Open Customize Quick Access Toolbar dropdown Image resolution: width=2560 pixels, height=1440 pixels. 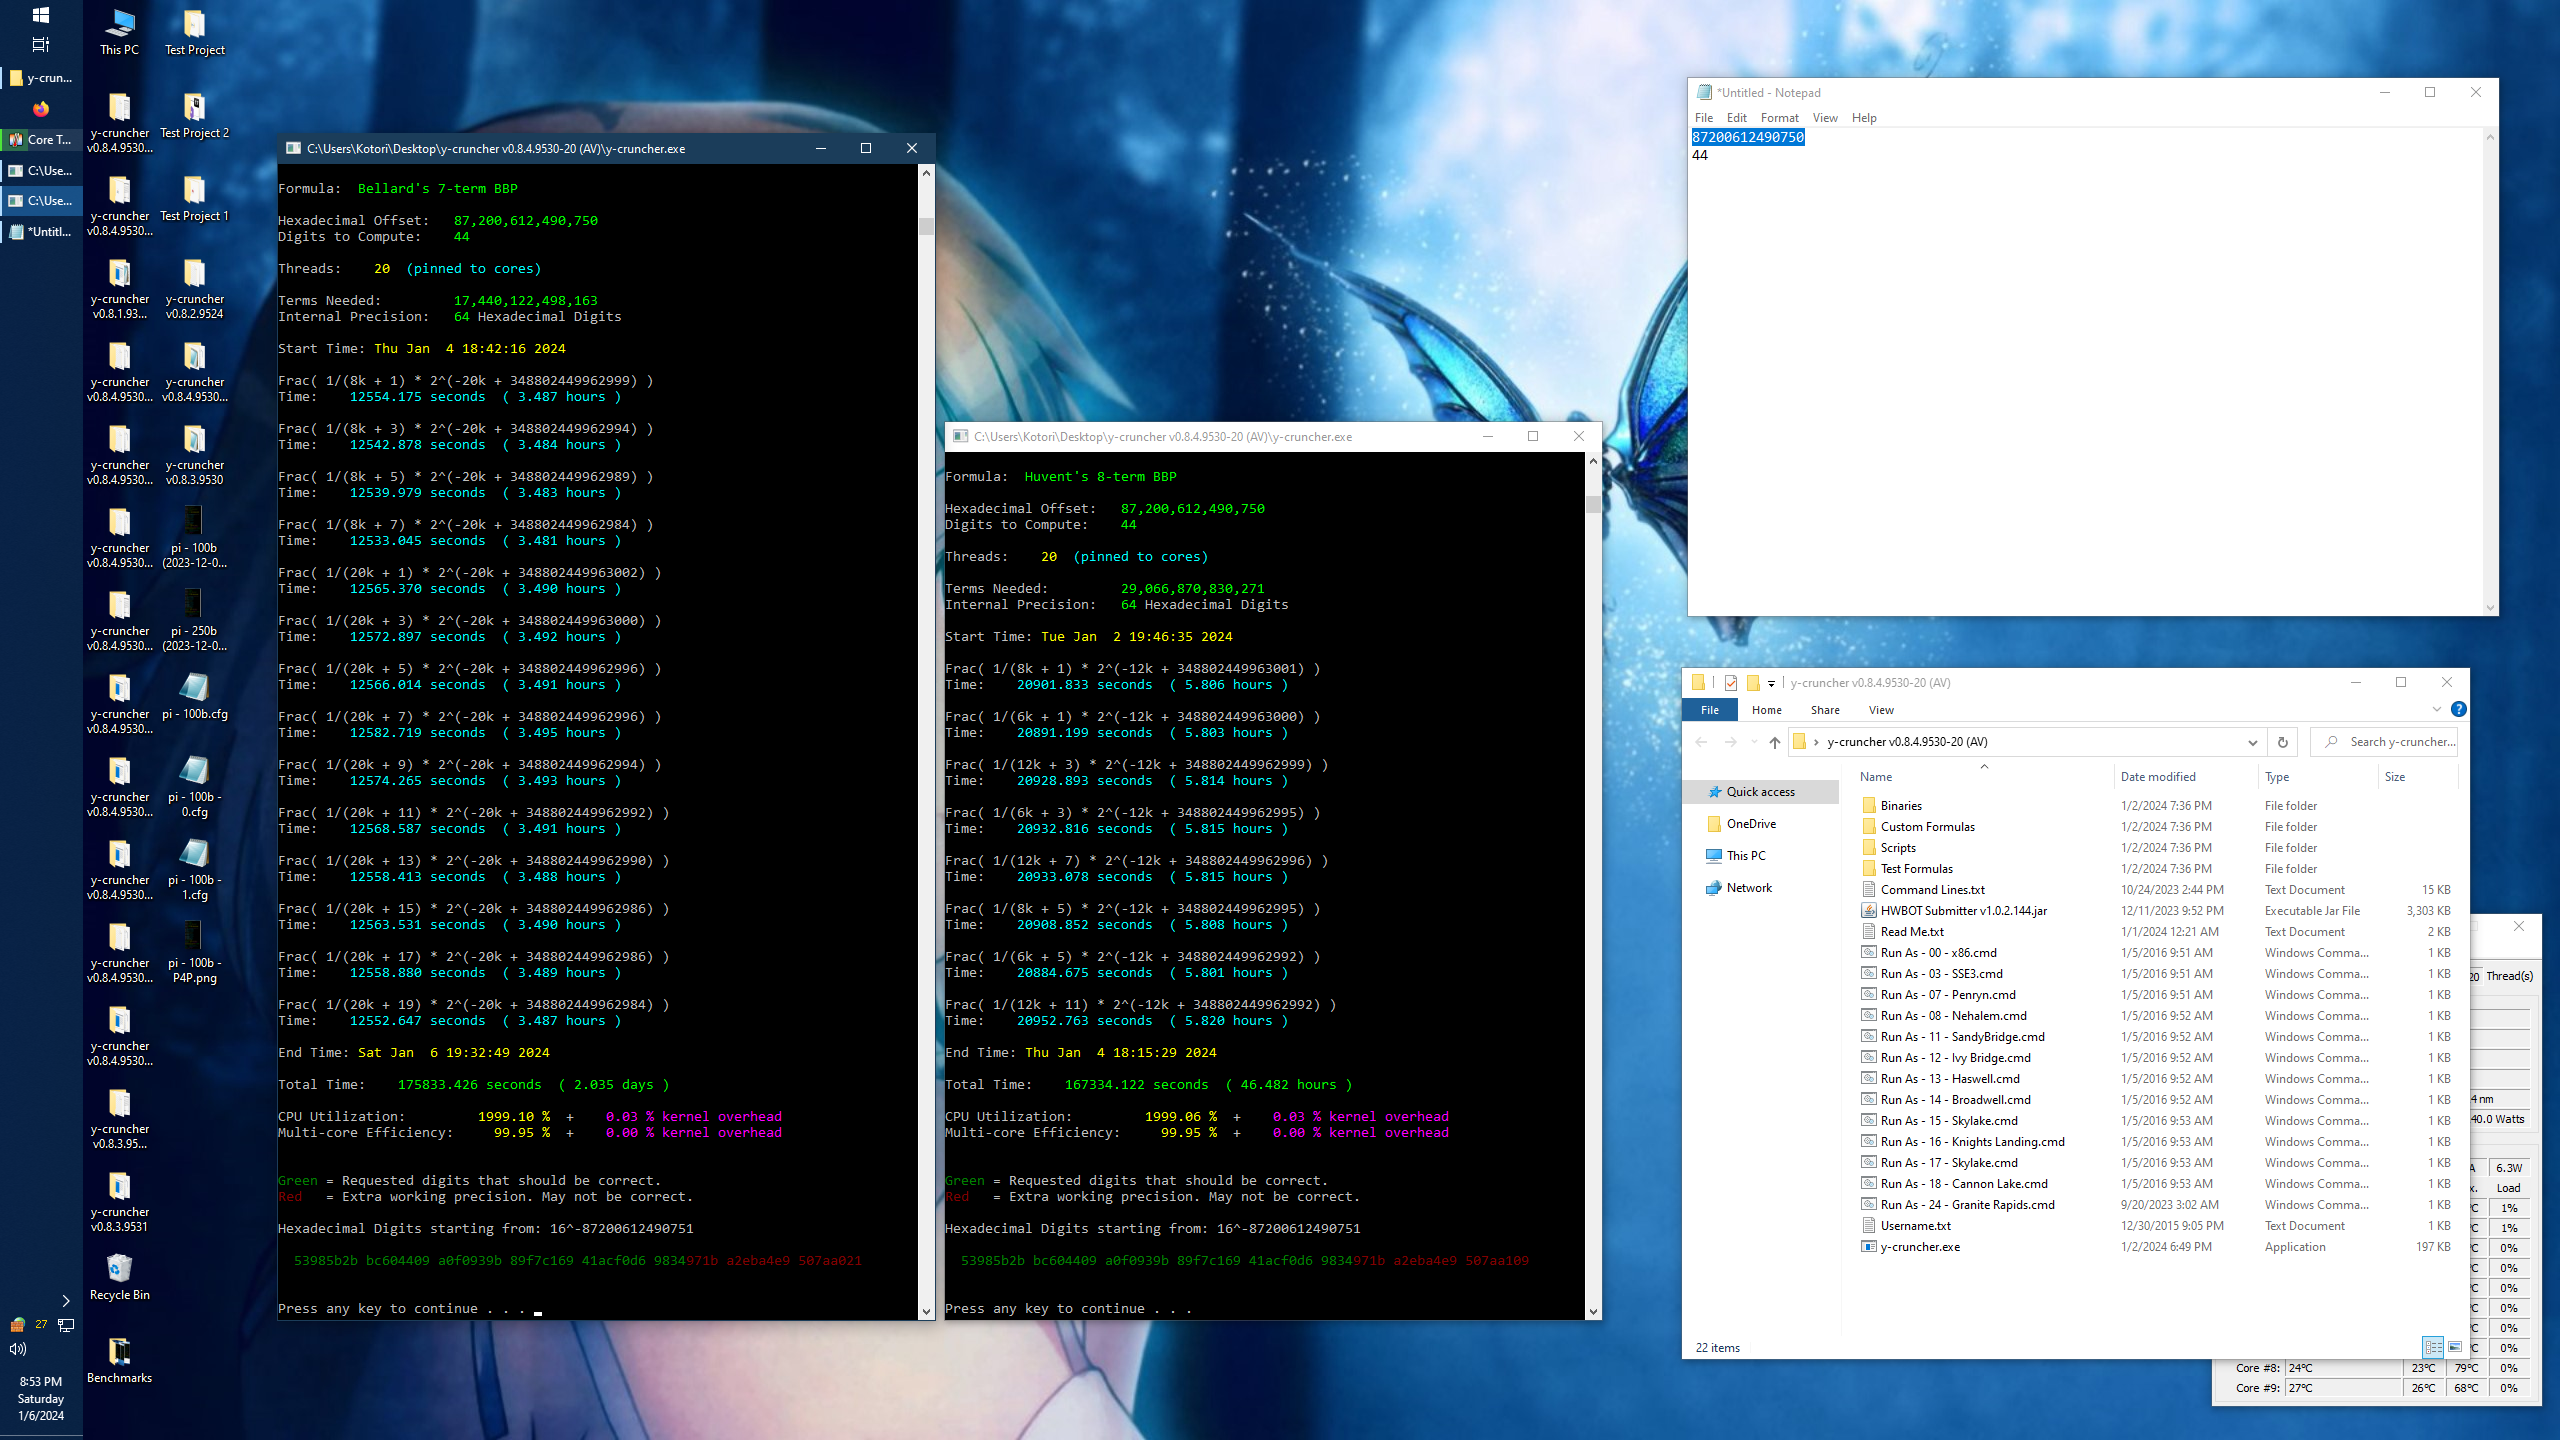[1771, 684]
